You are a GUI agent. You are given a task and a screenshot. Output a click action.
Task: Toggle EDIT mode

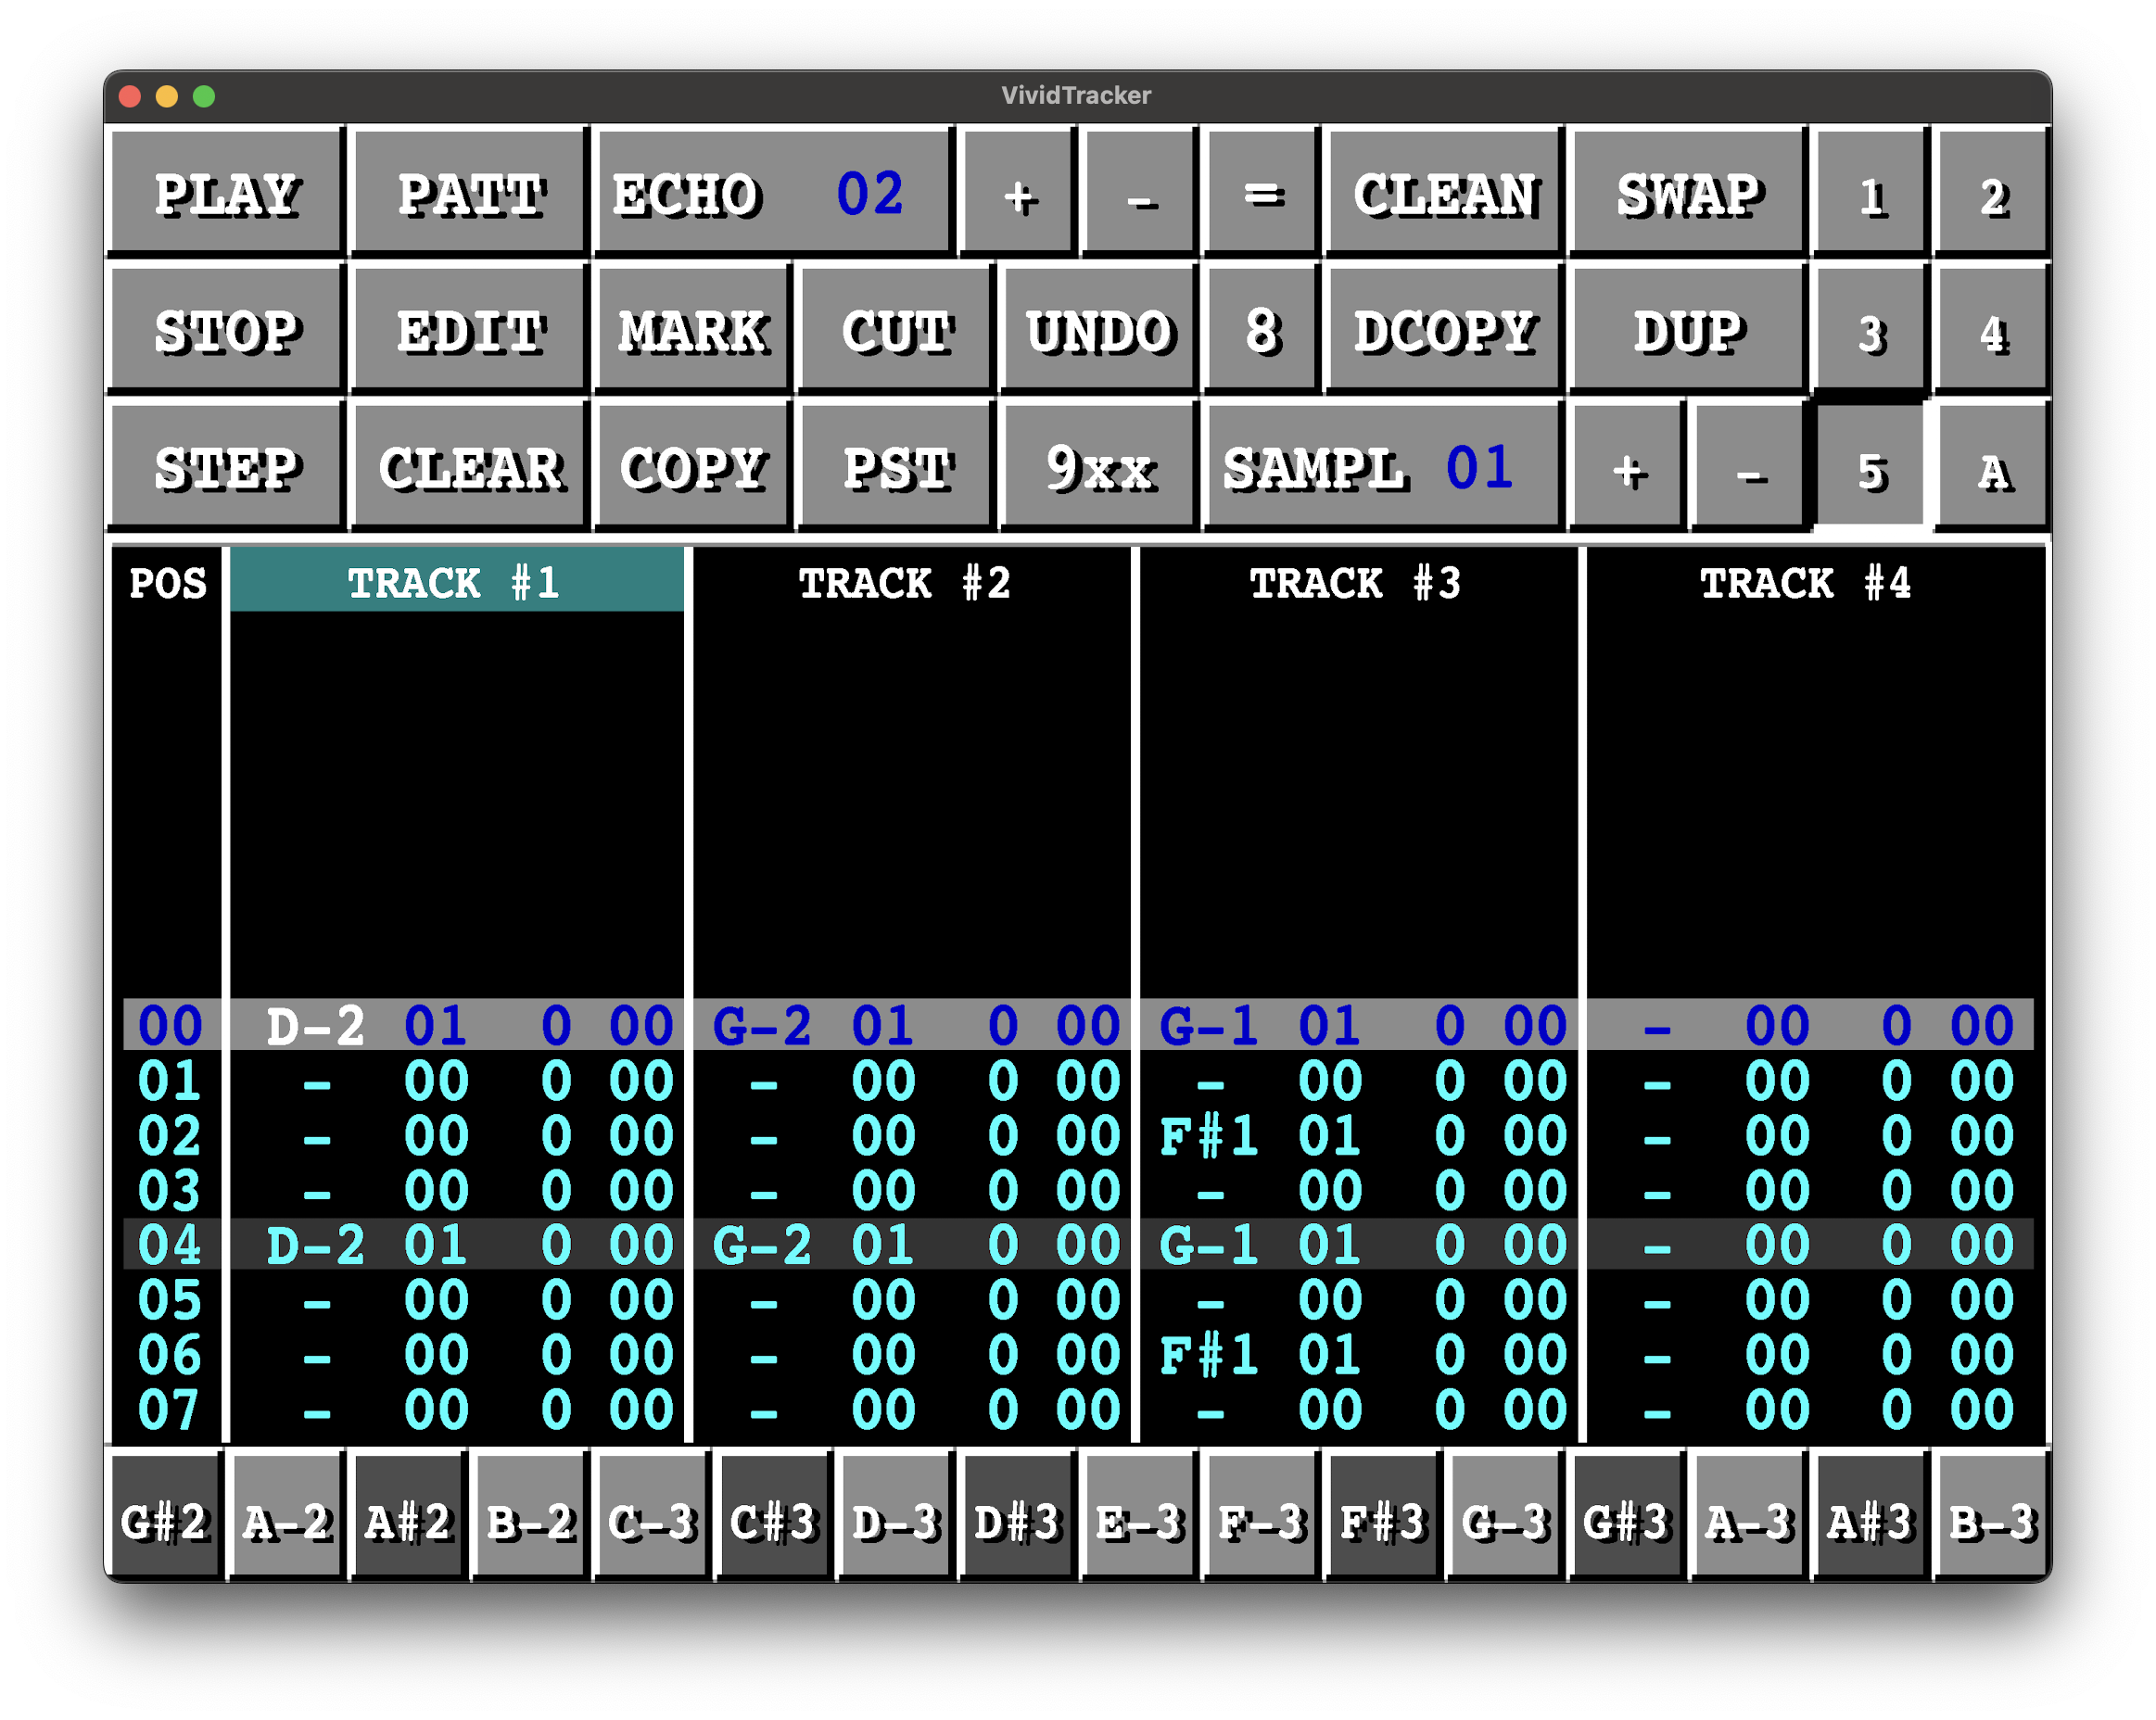[x=469, y=330]
